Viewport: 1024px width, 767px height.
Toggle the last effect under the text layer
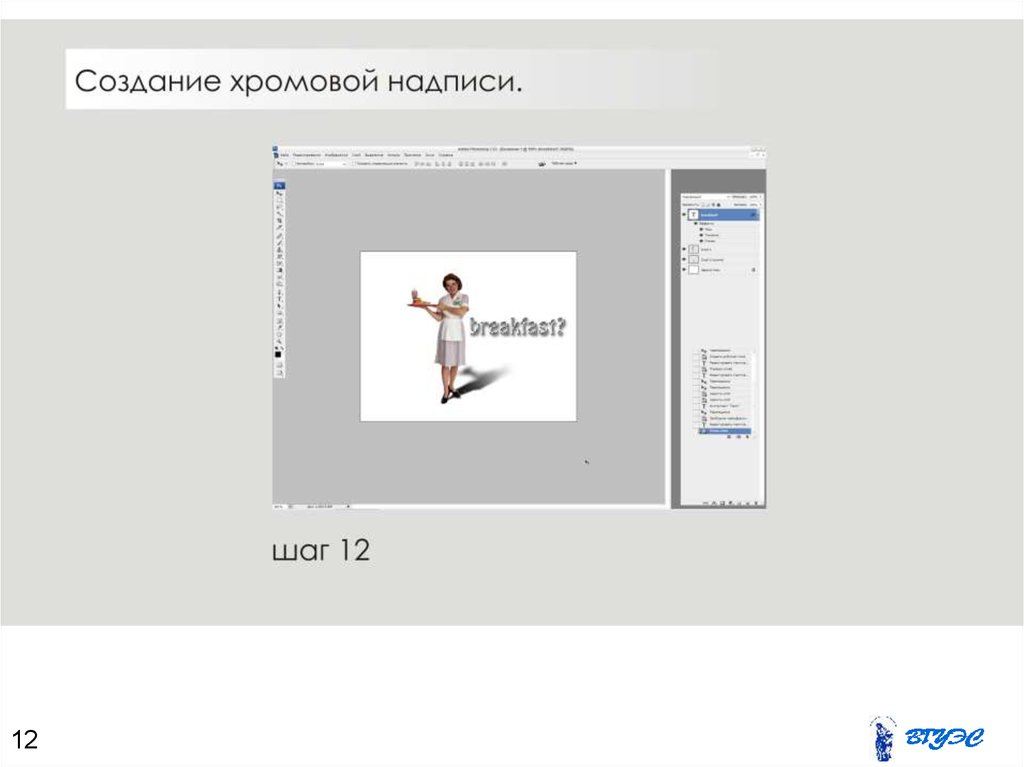click(x=701, y=241)
